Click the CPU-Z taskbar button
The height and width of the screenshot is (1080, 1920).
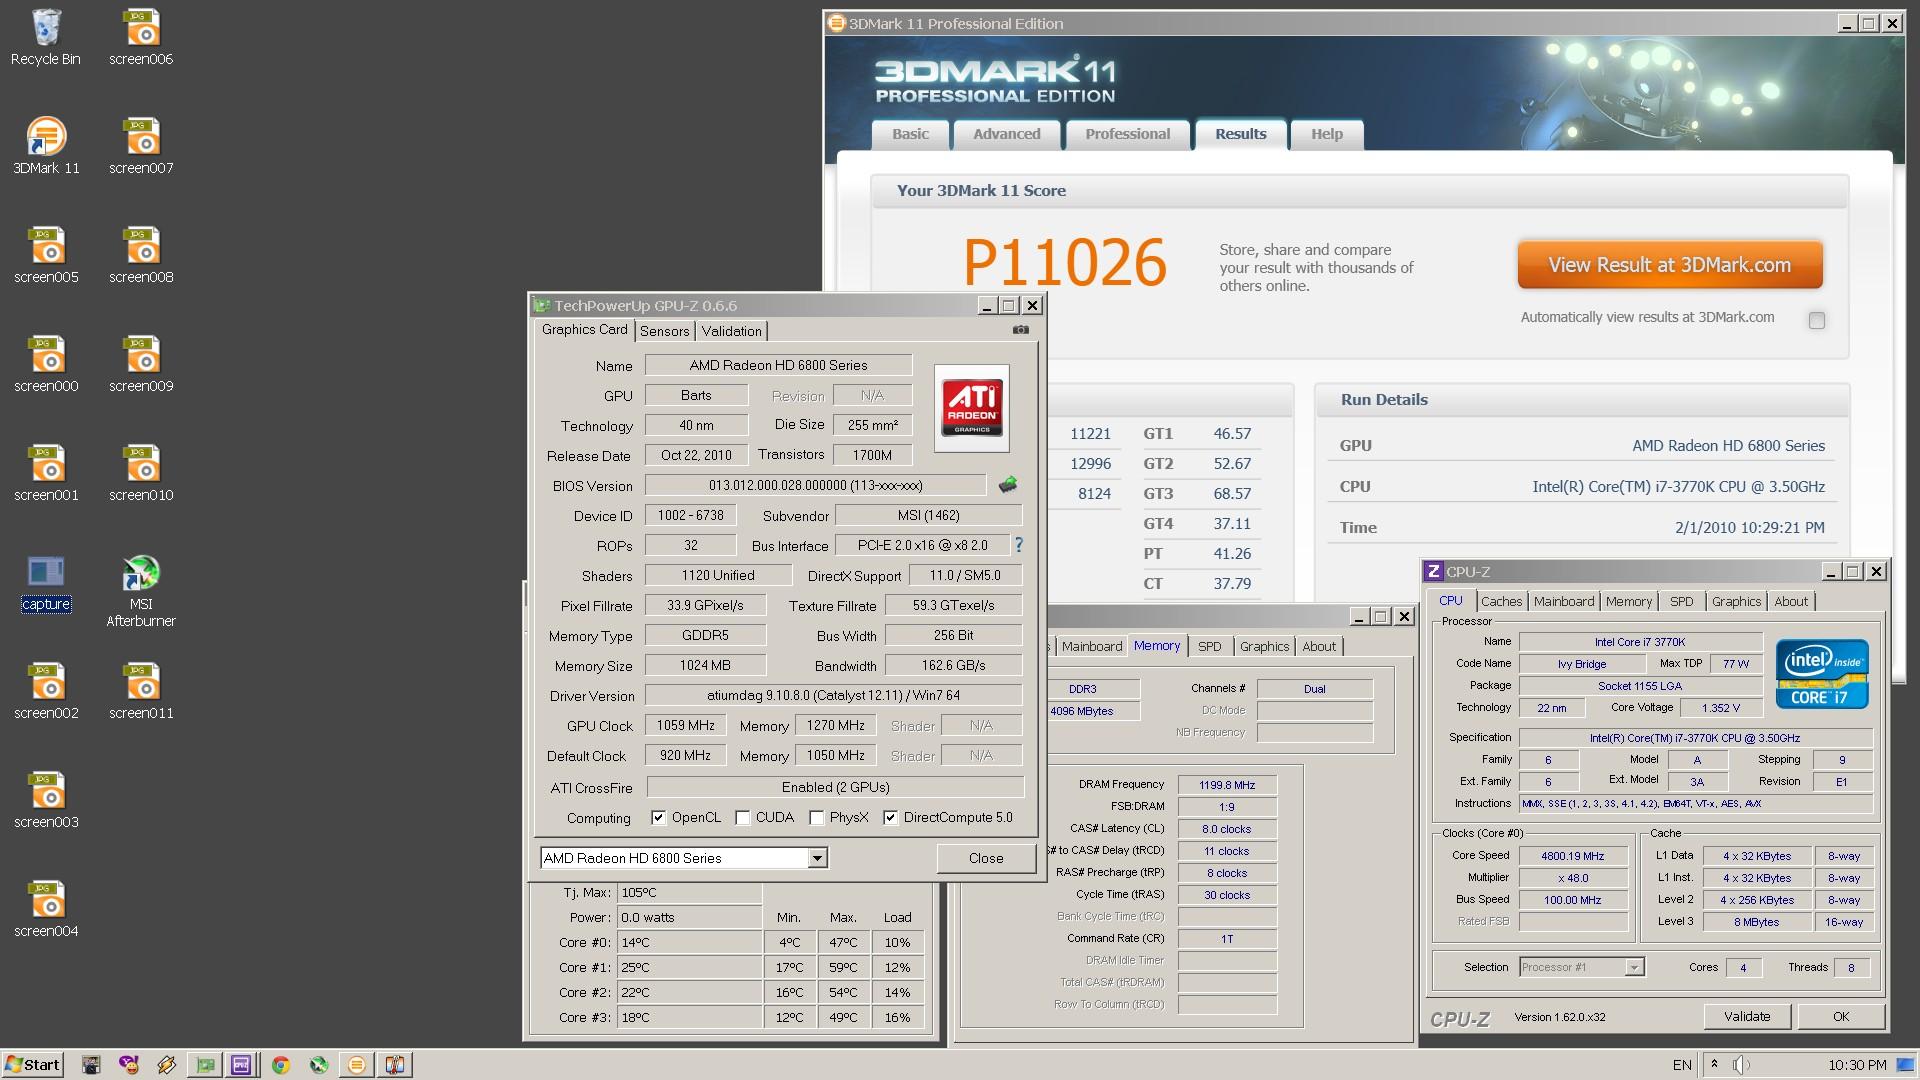click(x=241, y=1065)
